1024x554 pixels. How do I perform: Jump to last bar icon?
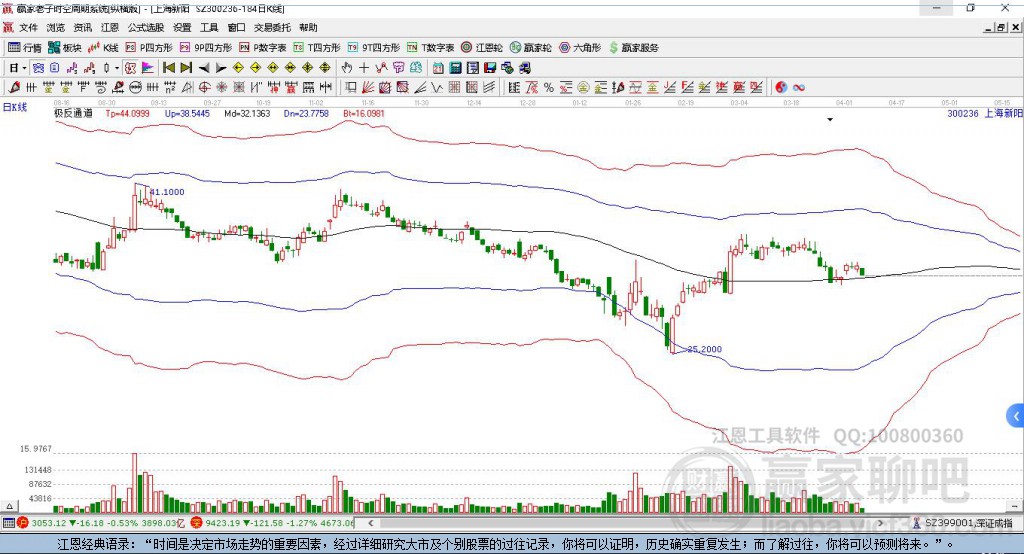(186, 68)
